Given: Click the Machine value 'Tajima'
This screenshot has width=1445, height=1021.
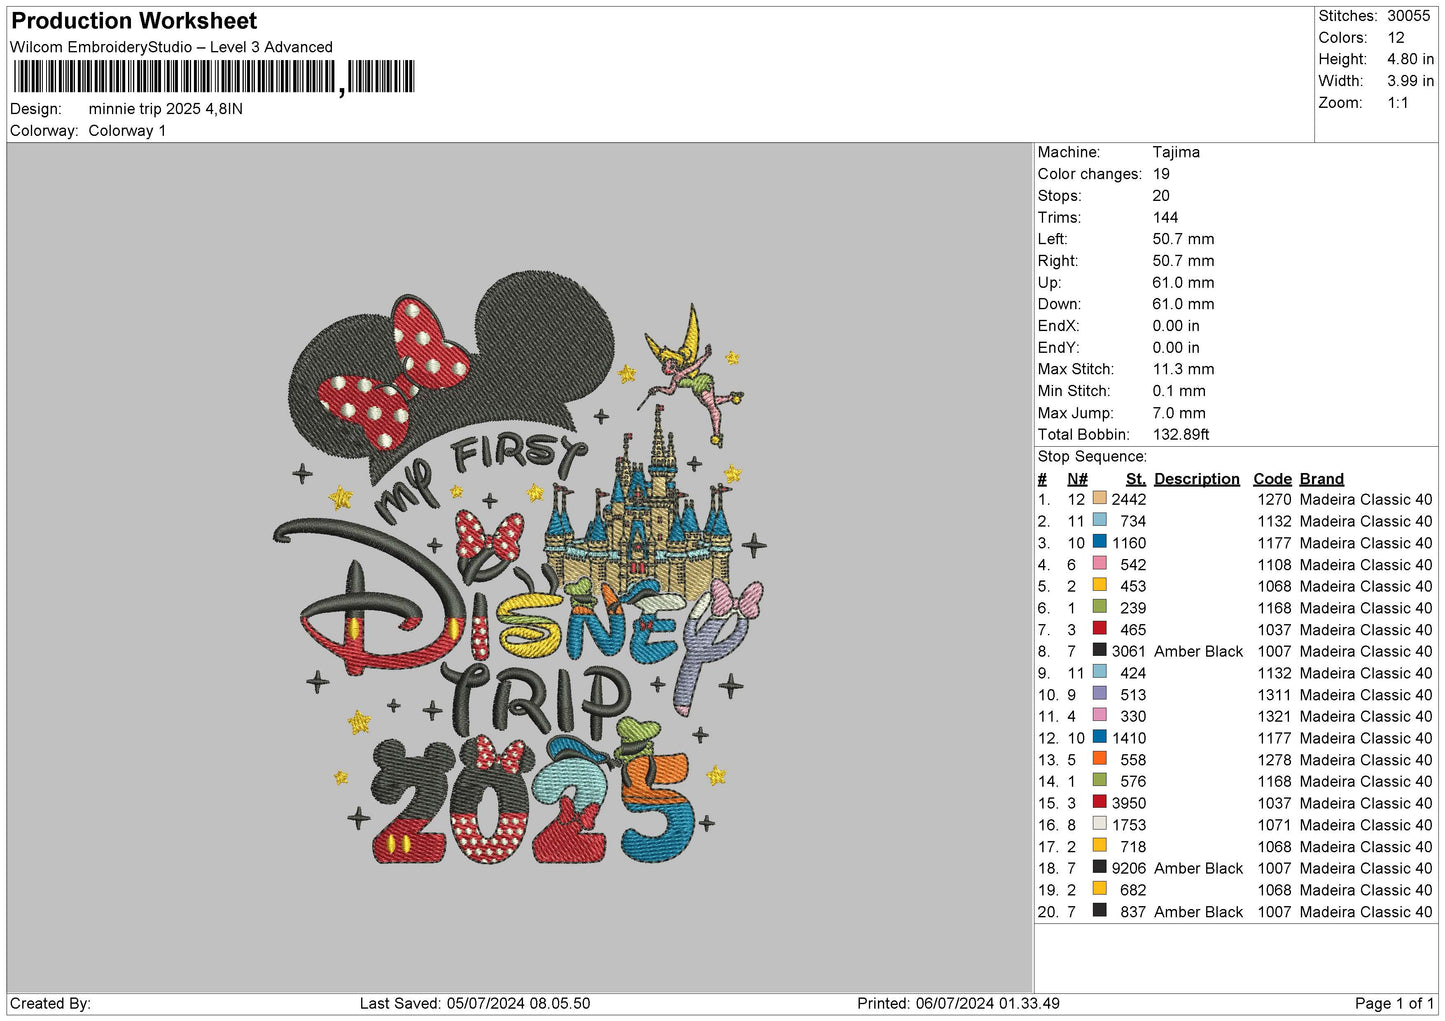Looking at the screenshot, I should pos(1176,152).
